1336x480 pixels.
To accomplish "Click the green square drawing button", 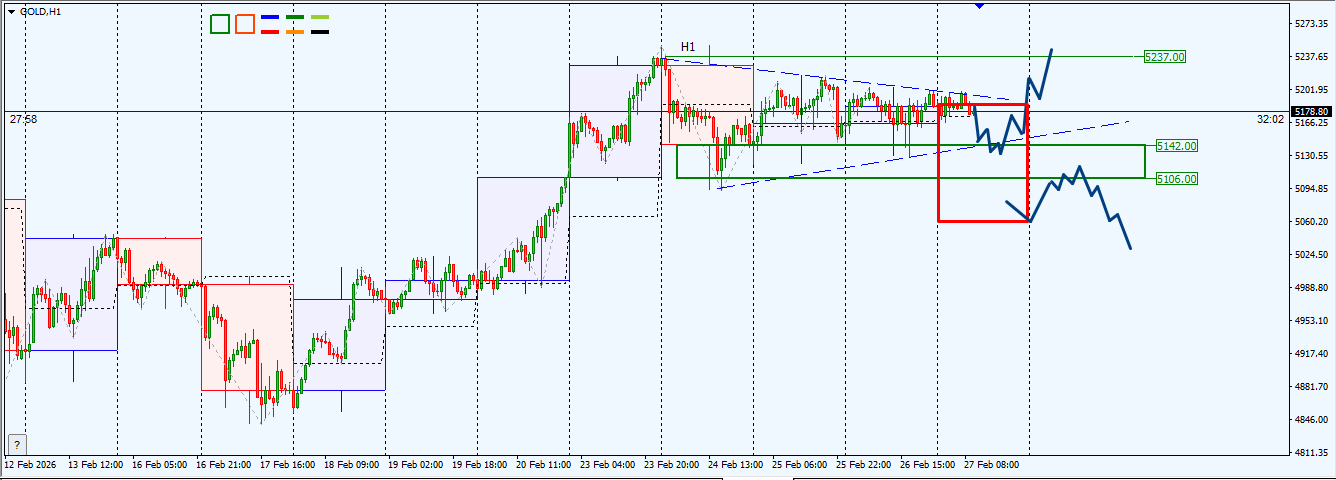I will click(x=220, y=24).
